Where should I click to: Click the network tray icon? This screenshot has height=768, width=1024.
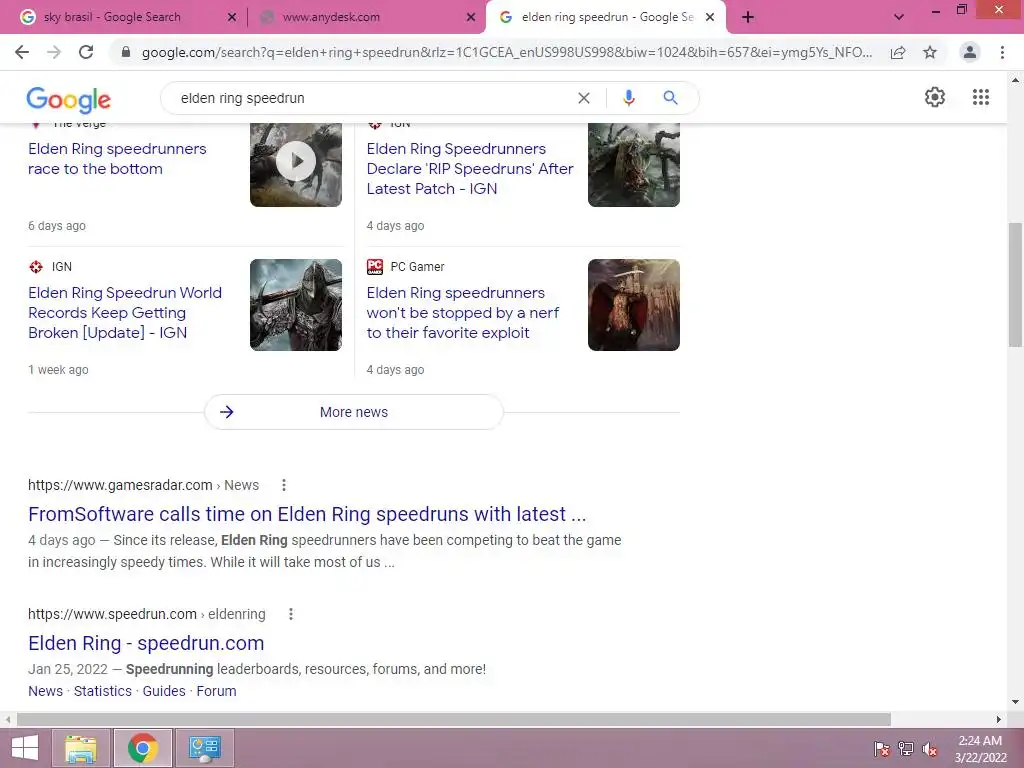906,749
